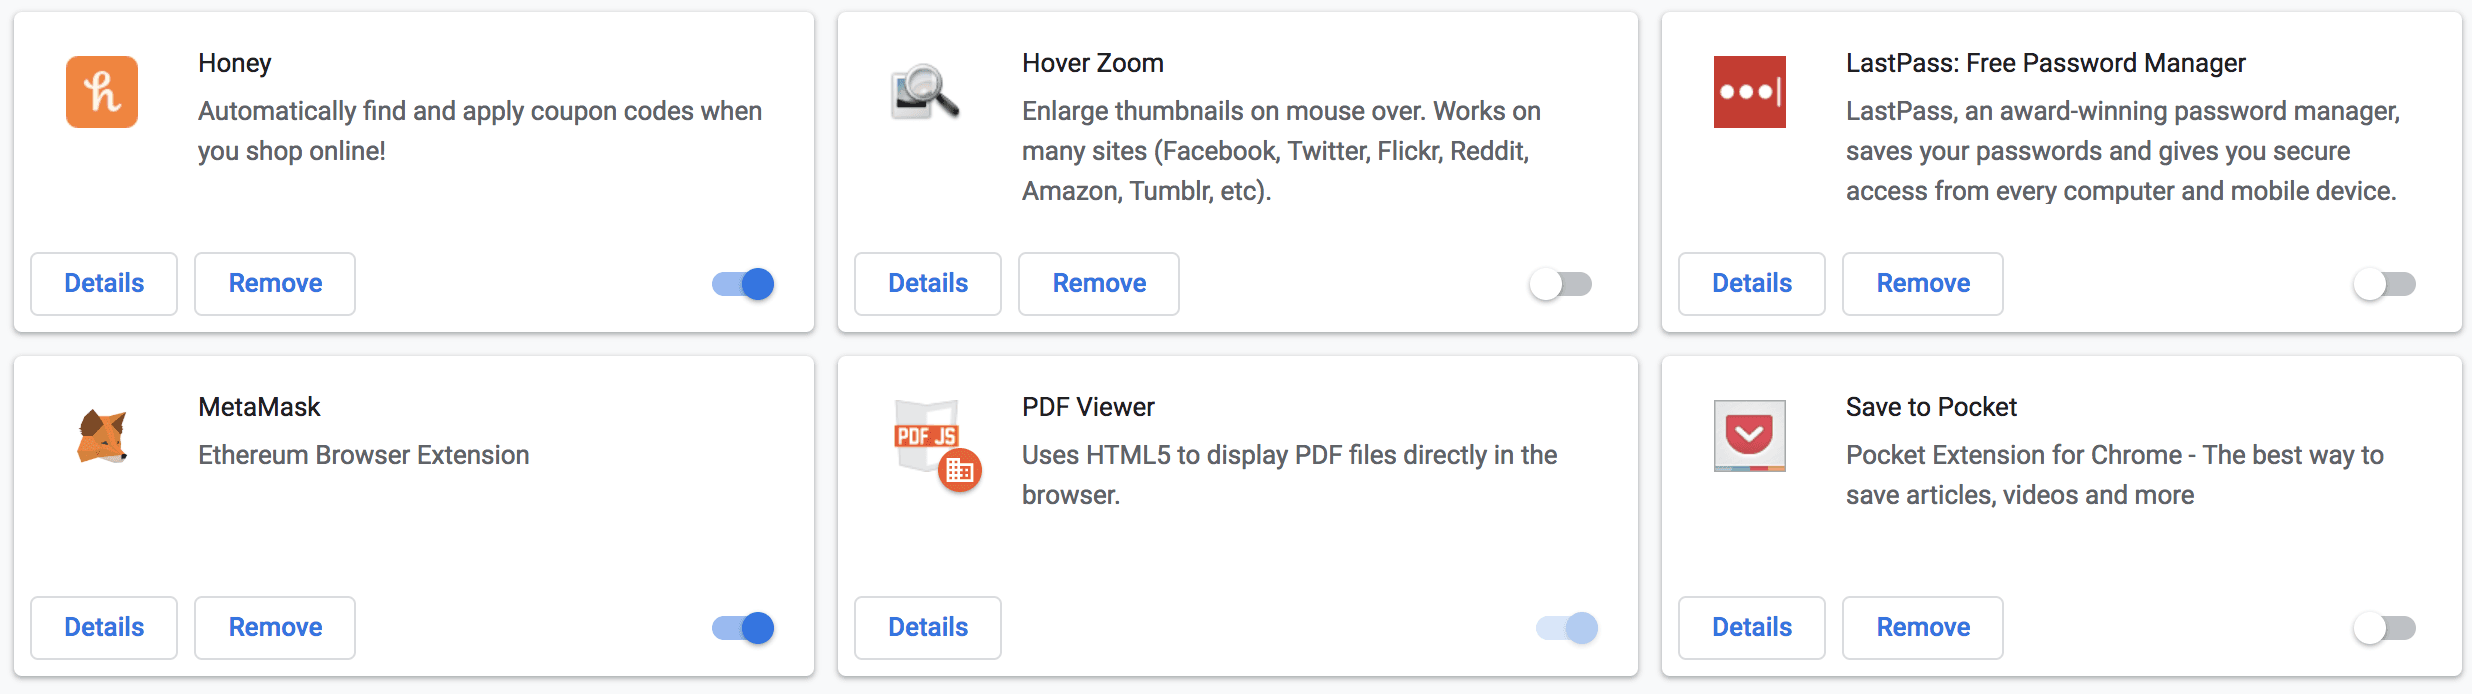Screen dimensions: 2472x694
Task: Open Details for LastPass
Action: (x=1752, y=284)
